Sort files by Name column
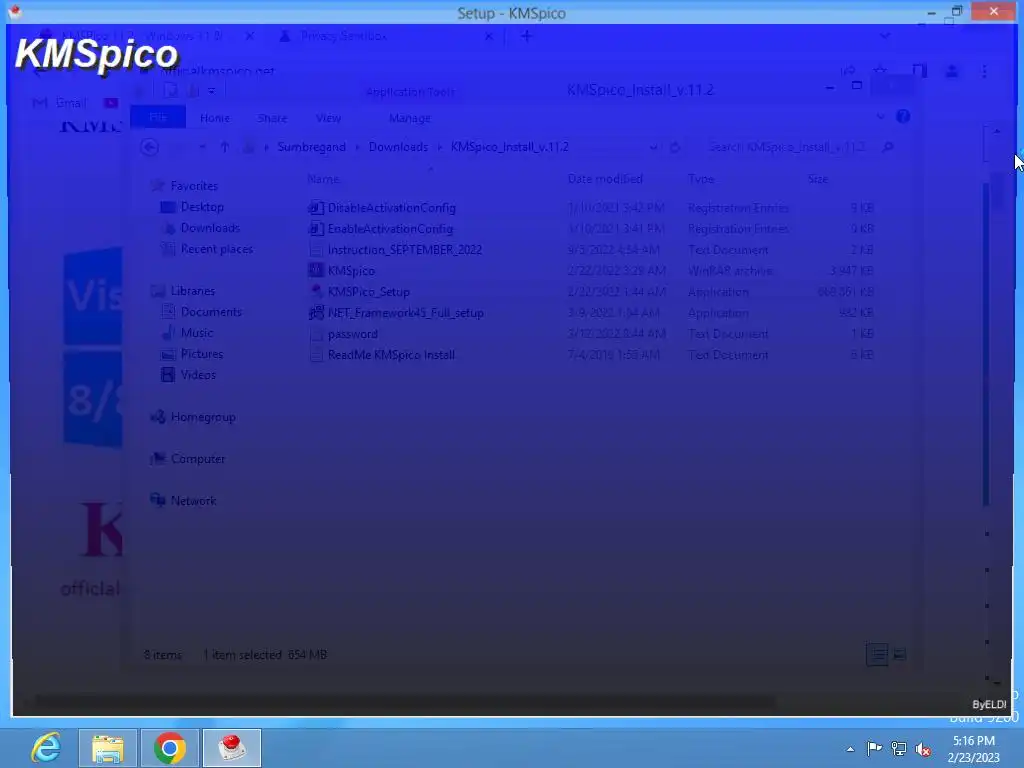This screenshot has width=1024, height=768. [323, 179]
